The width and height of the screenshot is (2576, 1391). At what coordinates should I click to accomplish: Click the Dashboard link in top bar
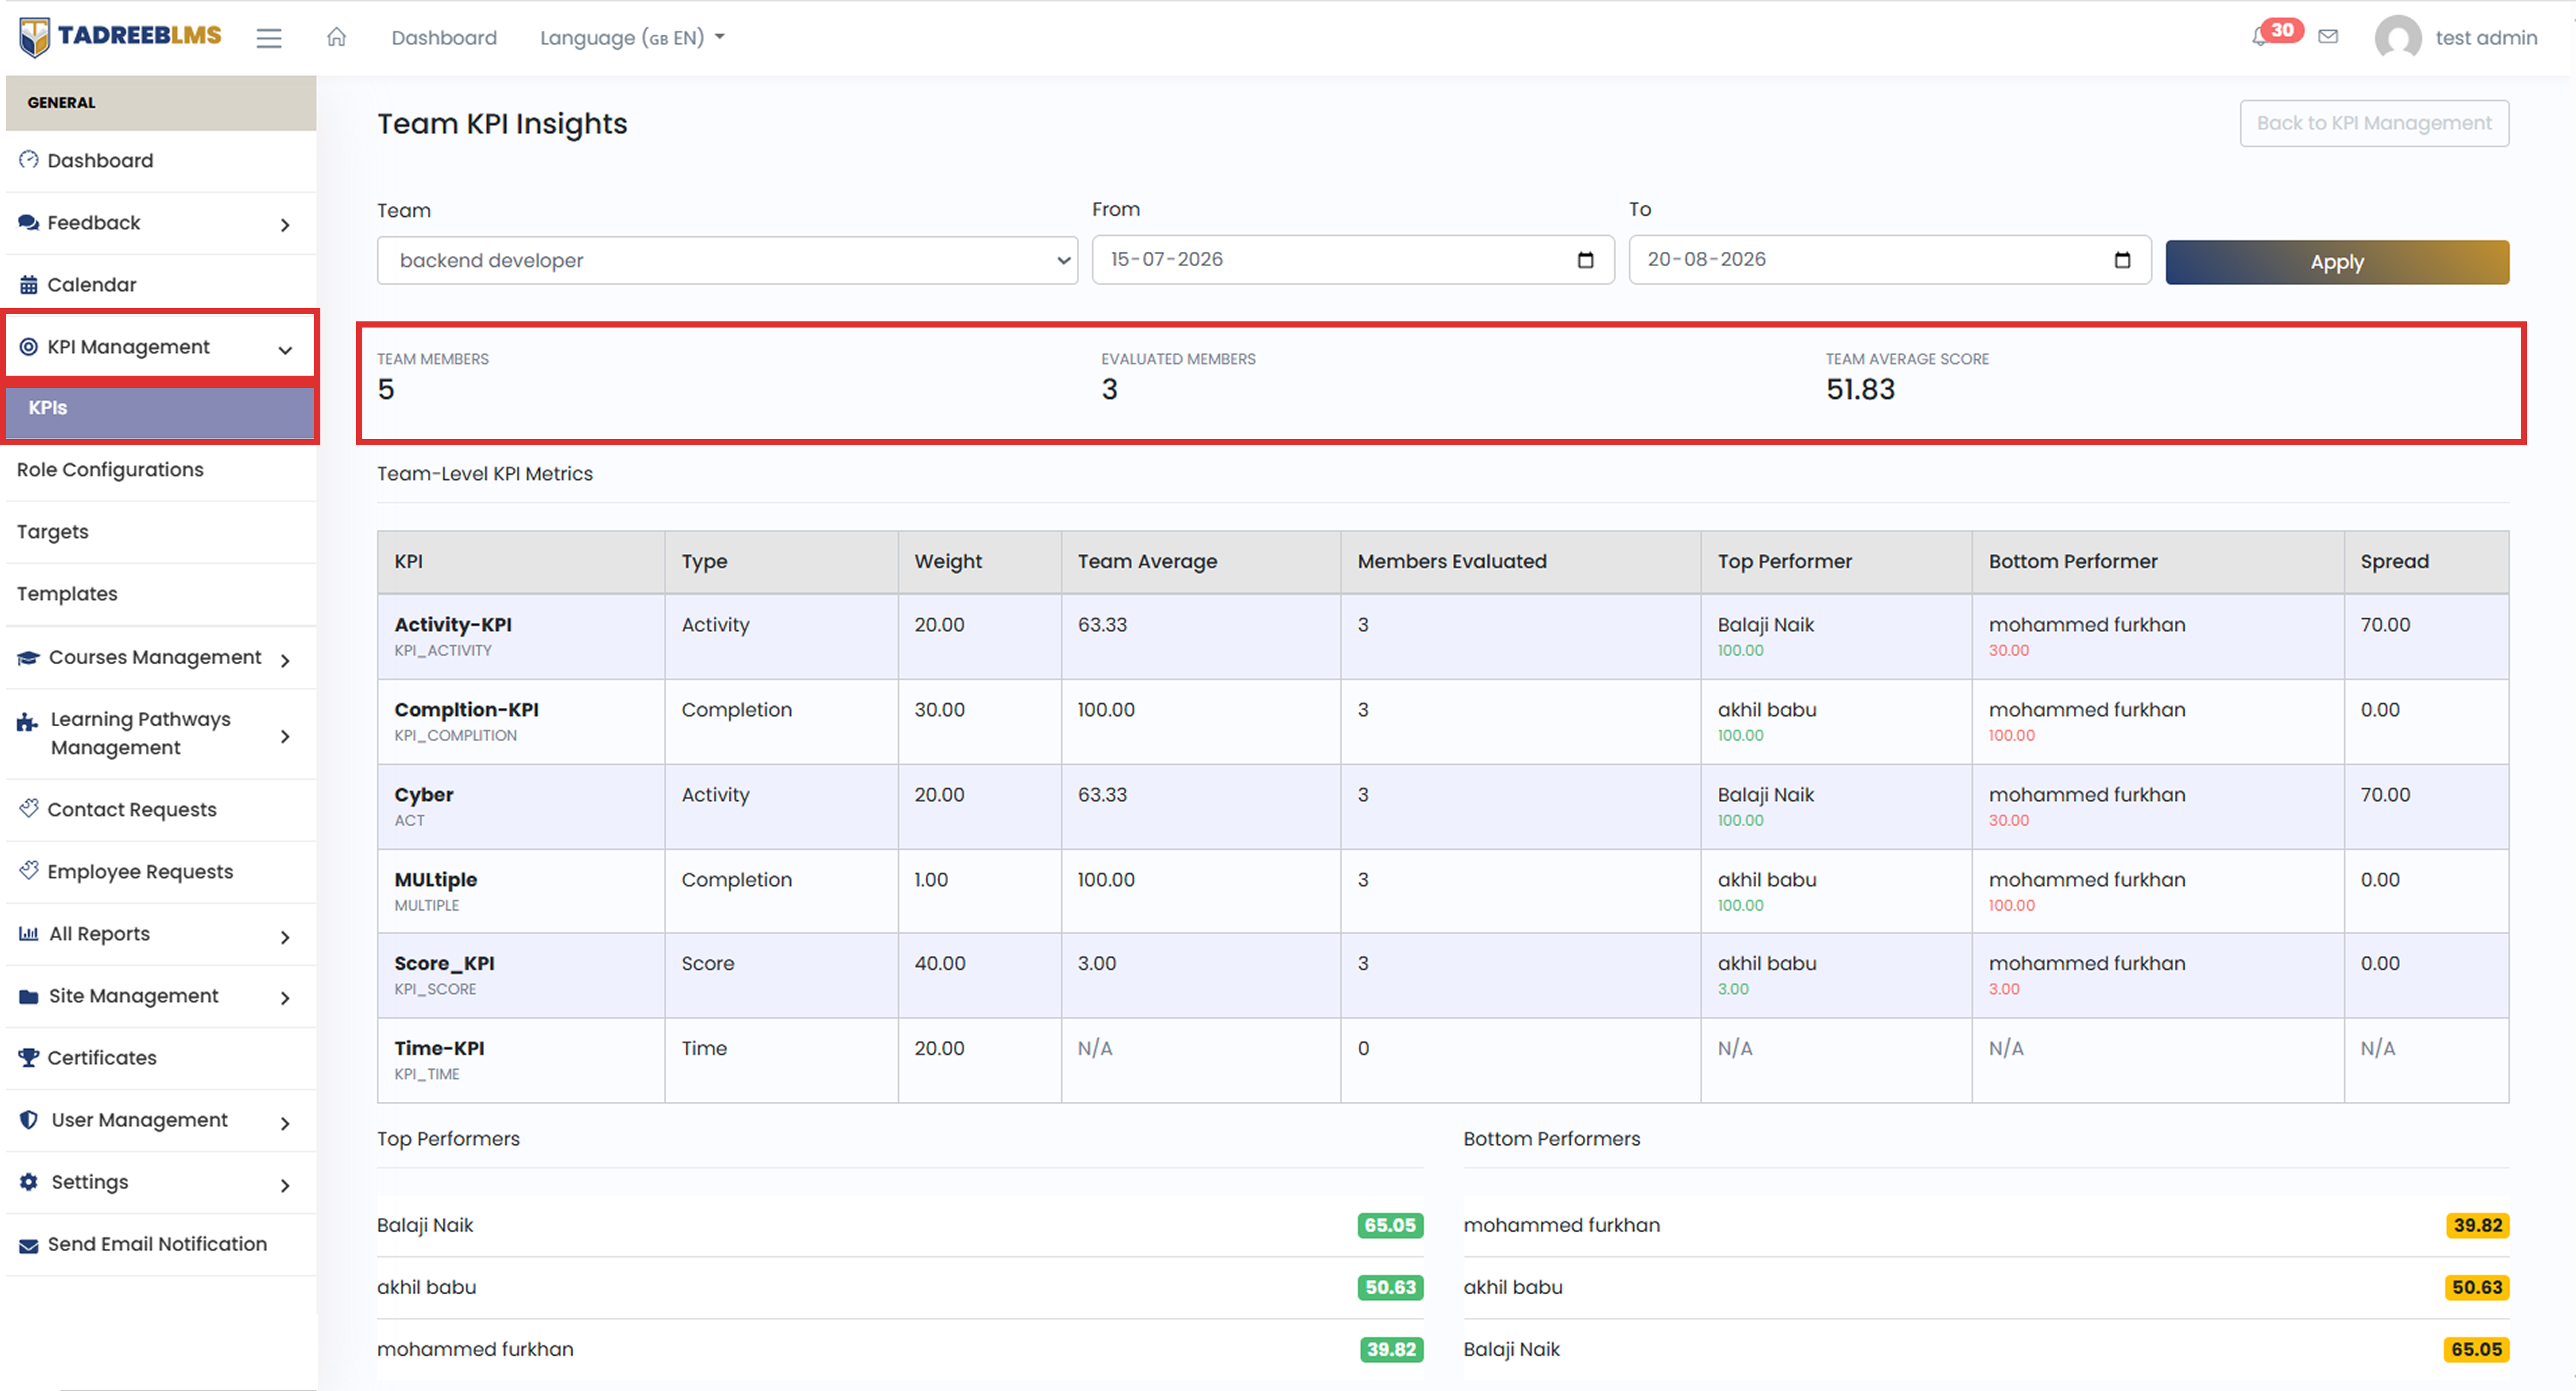pos(444,38)
